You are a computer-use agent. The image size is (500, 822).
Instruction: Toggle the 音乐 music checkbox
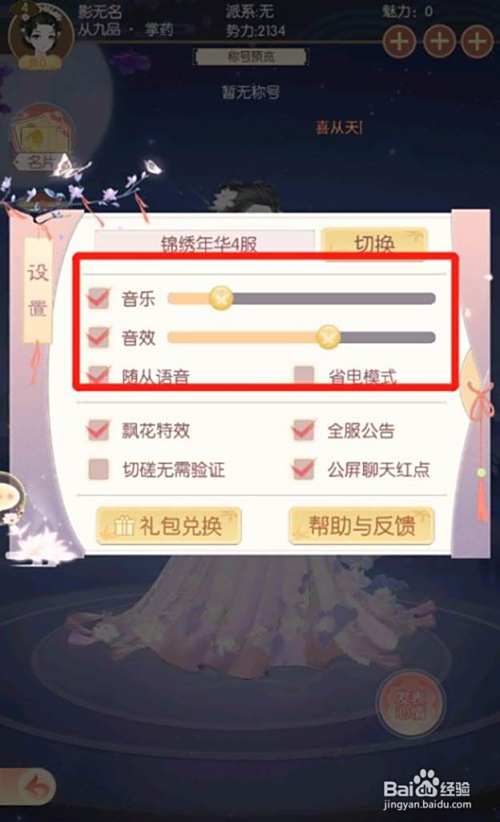(98, 298)
